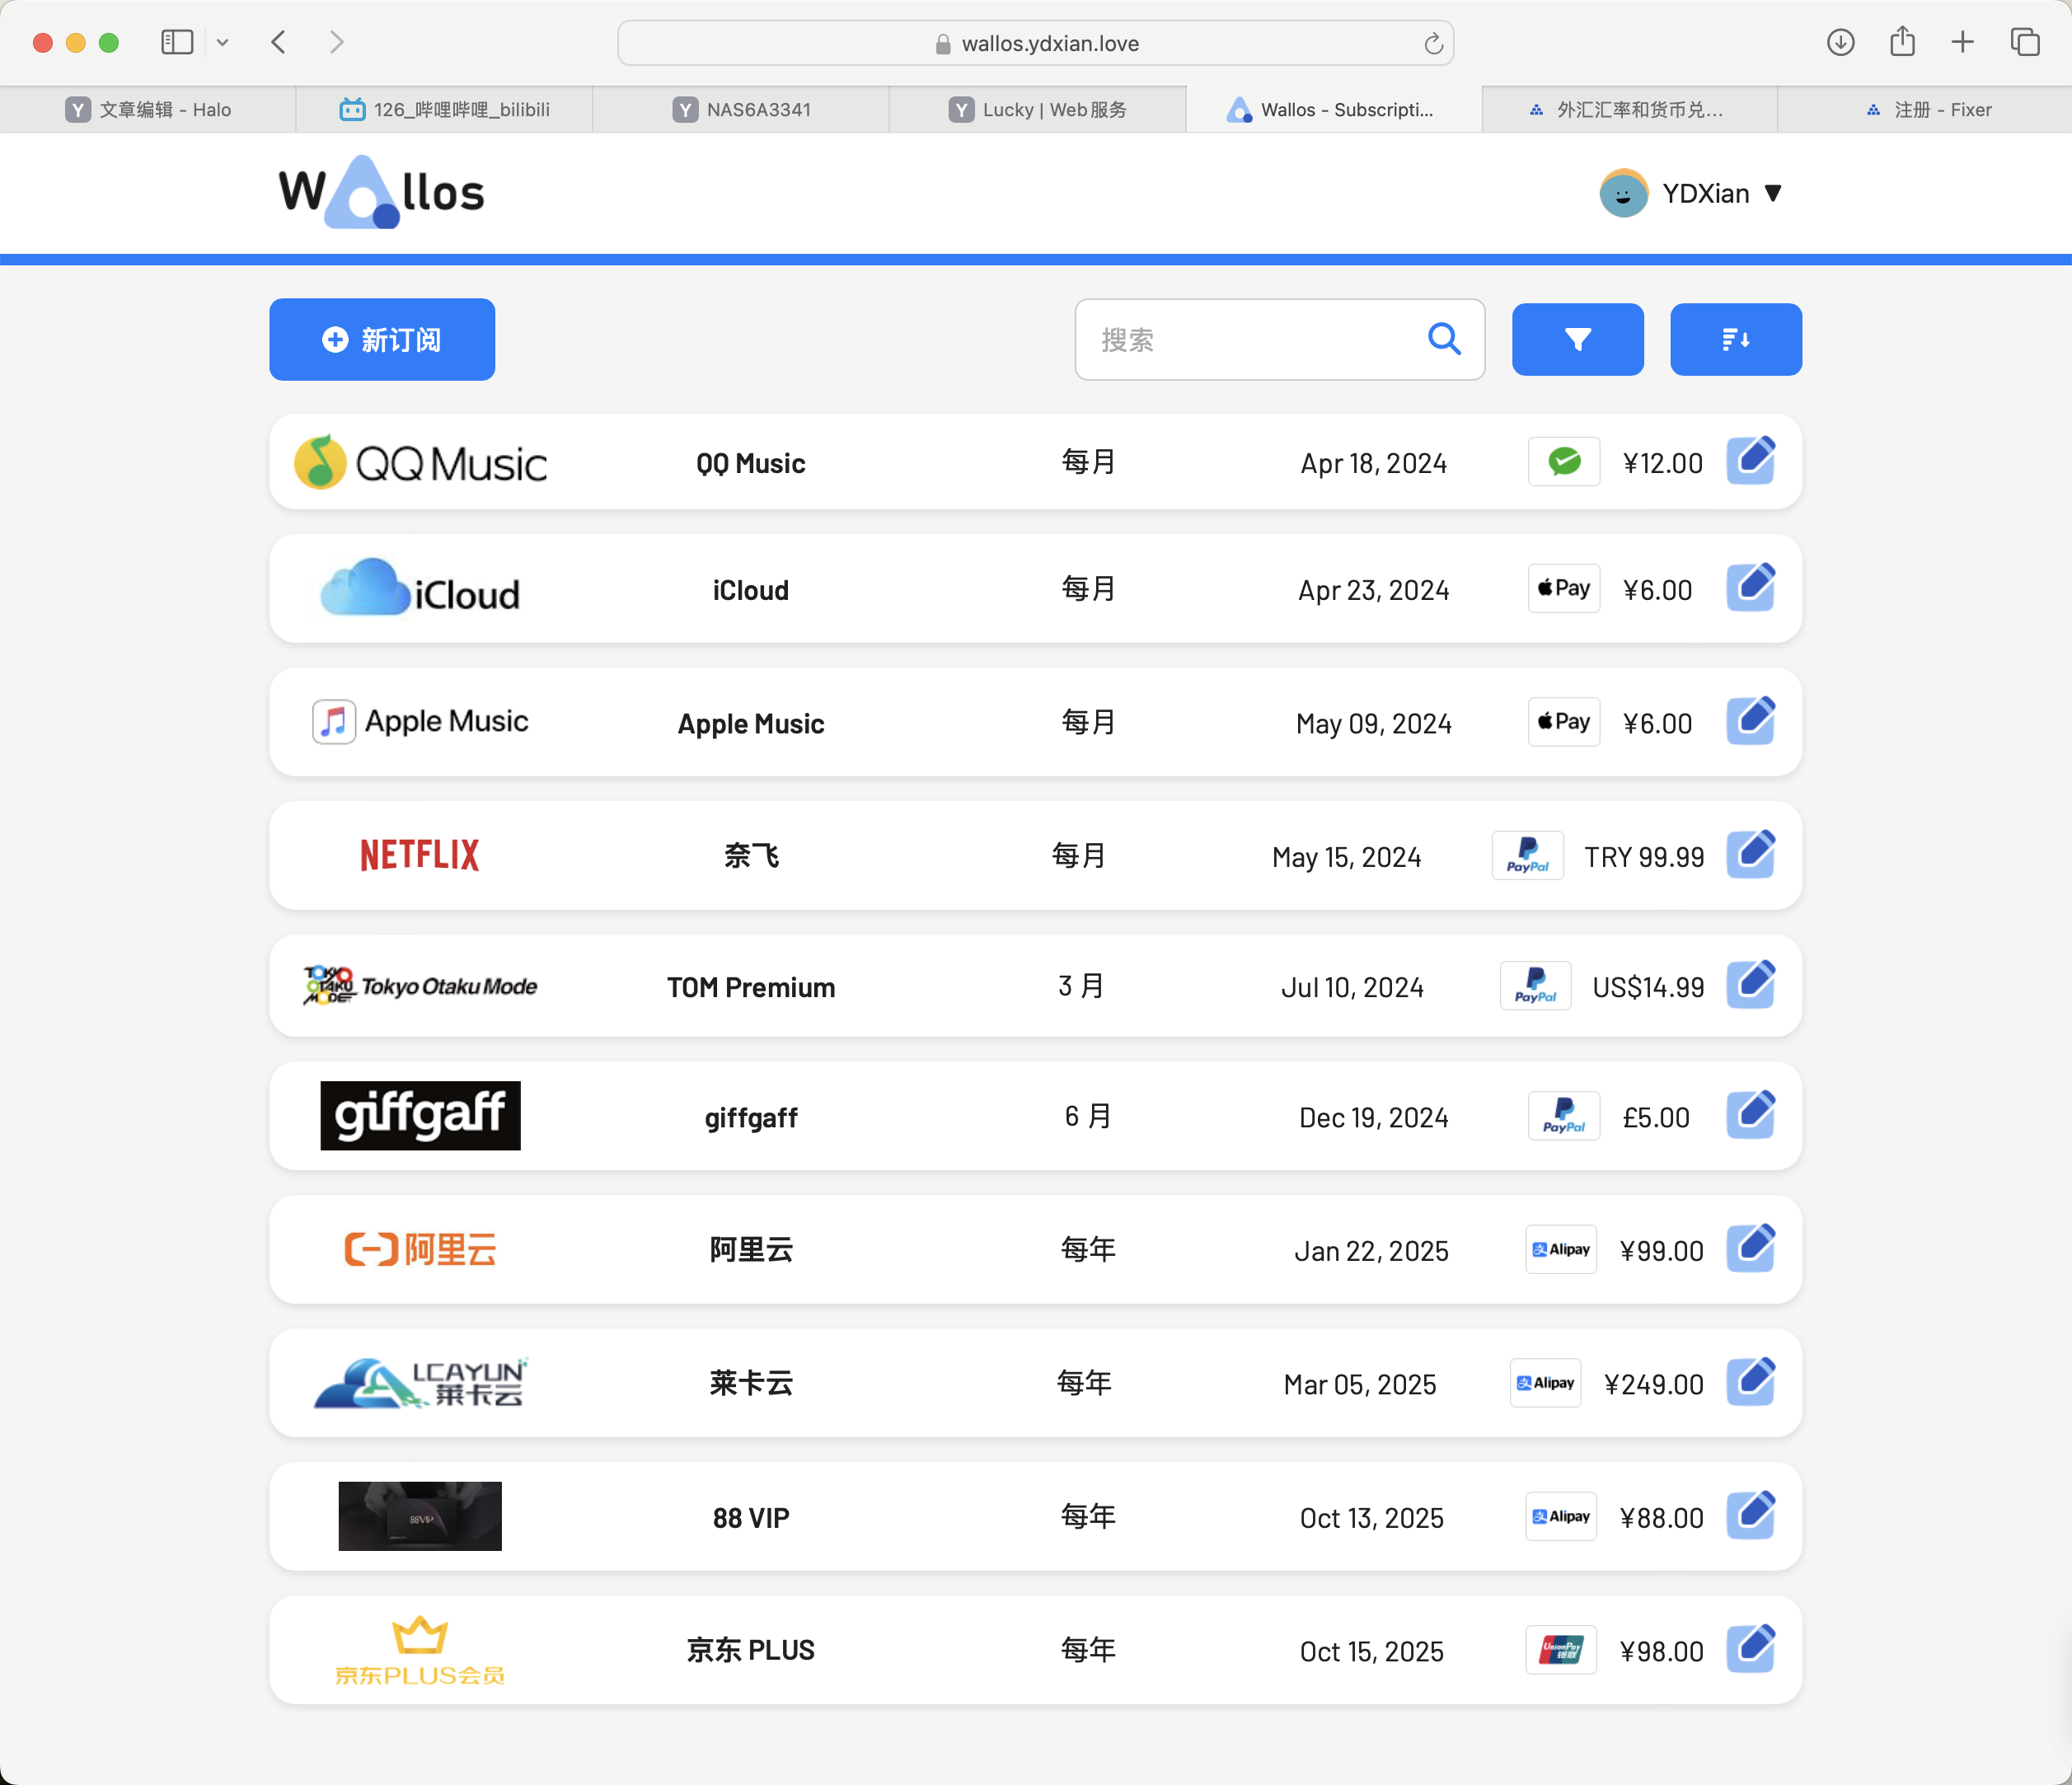Click the Alipay icon in 88 VIP row

click(x=1560, y=1517)
